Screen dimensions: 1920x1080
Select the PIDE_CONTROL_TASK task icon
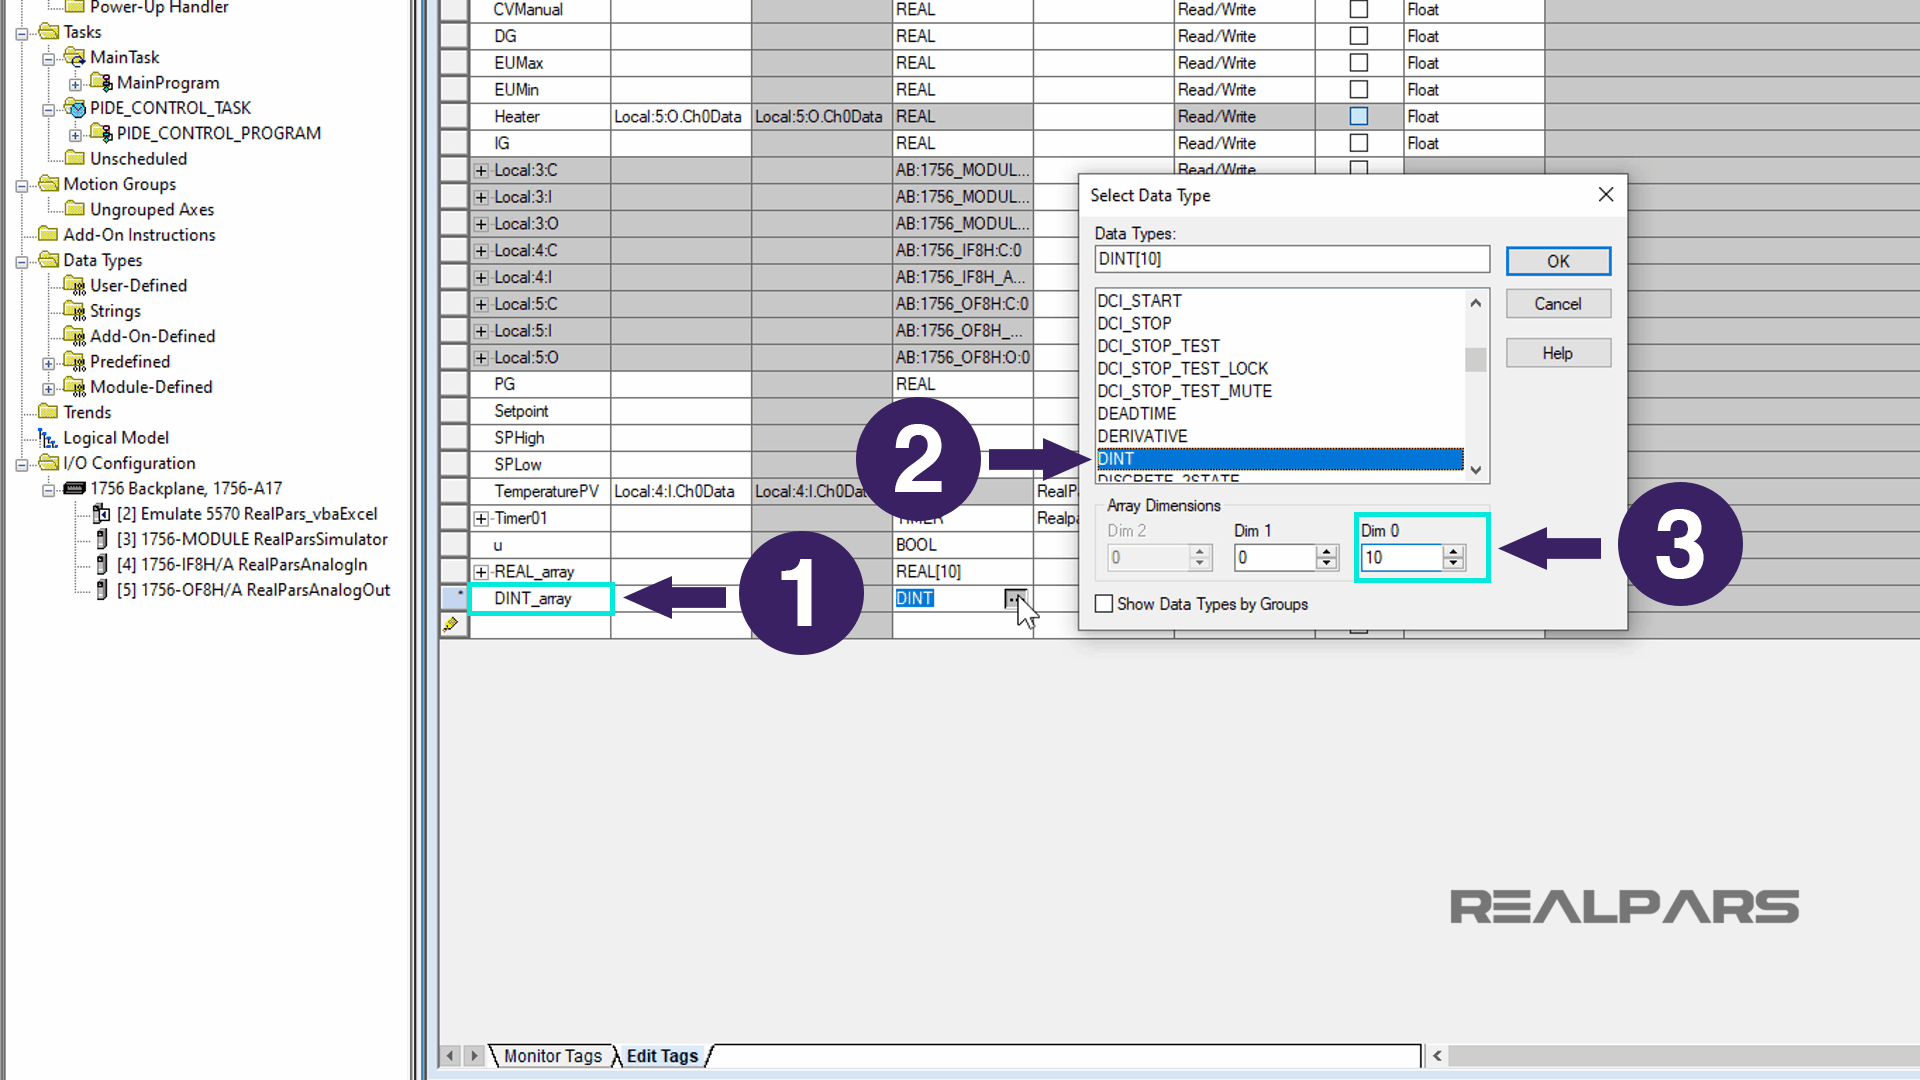(x=76, y=108)
